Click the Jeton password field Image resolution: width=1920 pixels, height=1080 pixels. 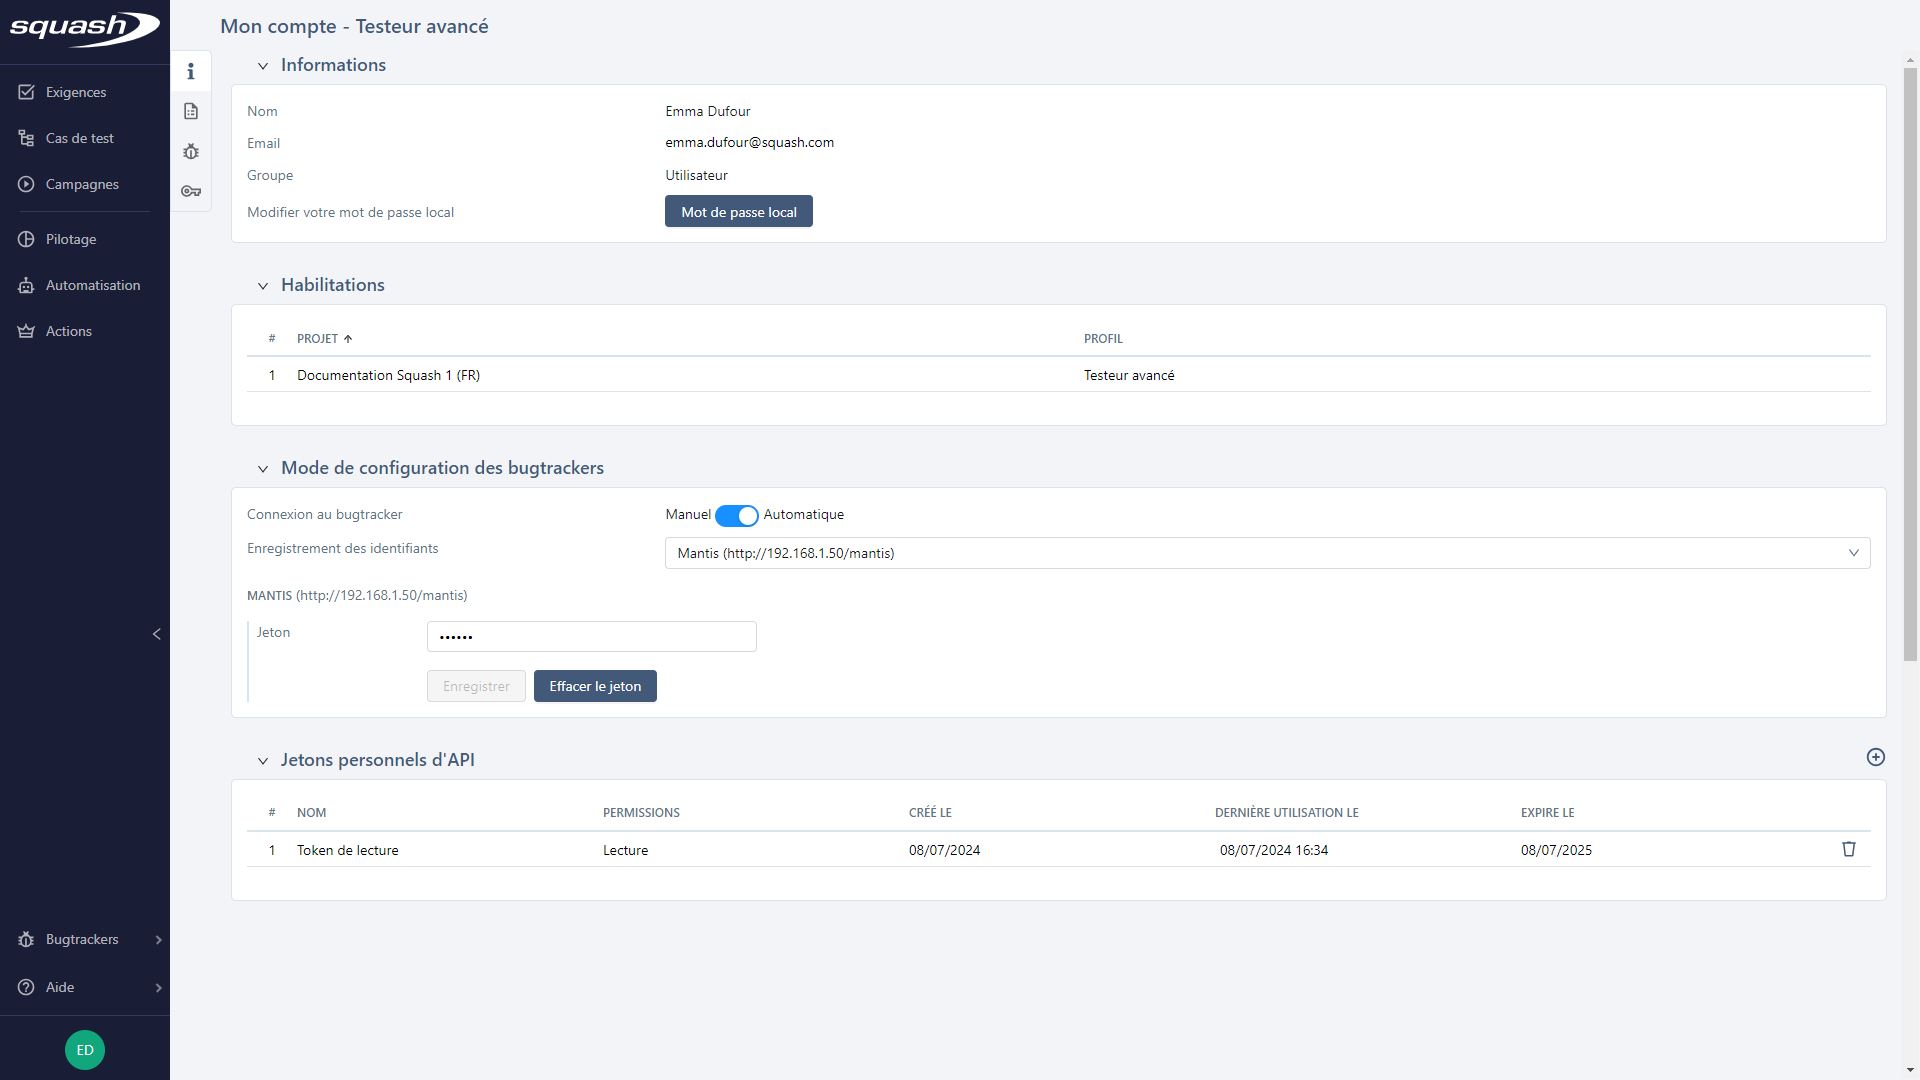[591, 637]
